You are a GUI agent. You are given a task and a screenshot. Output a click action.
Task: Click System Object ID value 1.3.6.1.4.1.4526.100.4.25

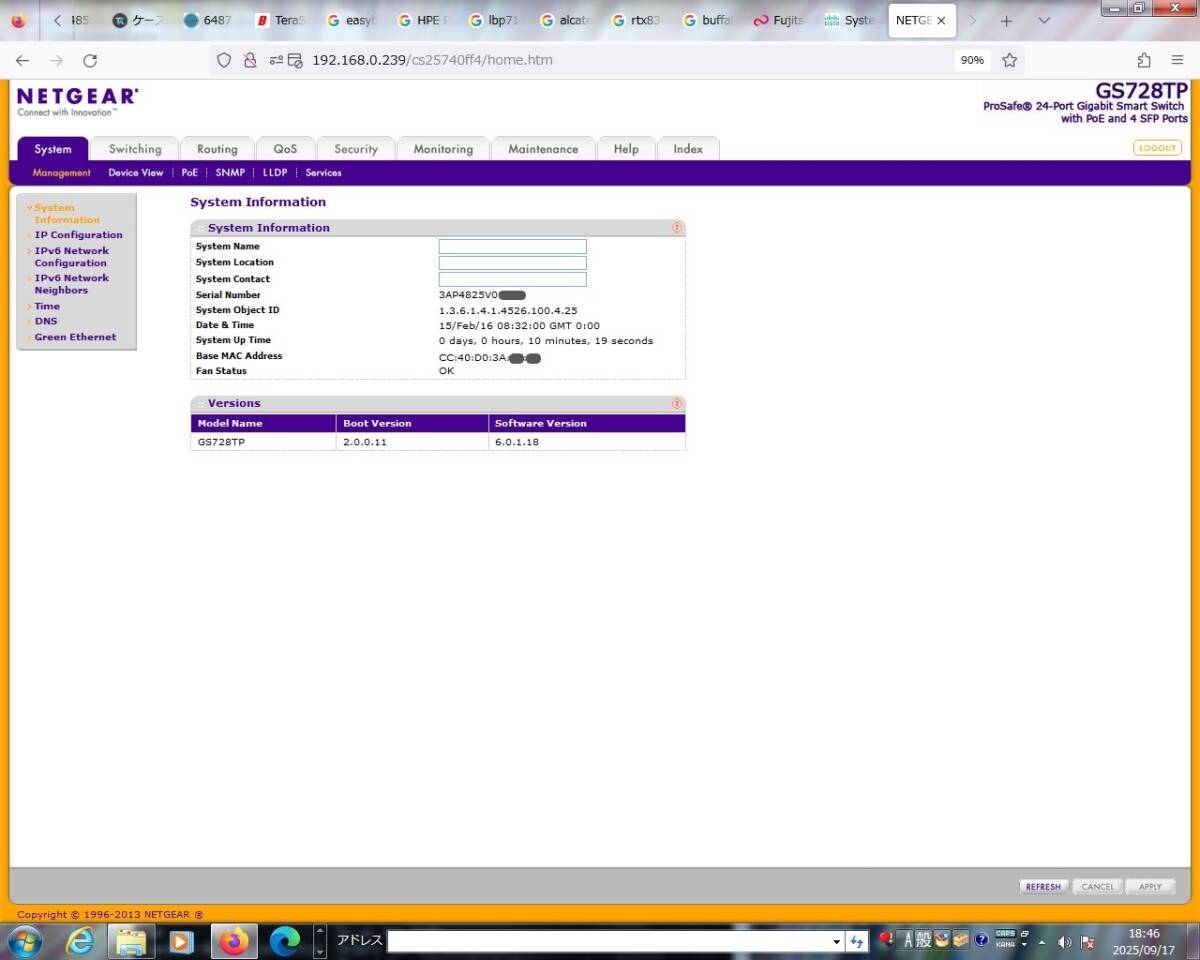tap(508, 311)
